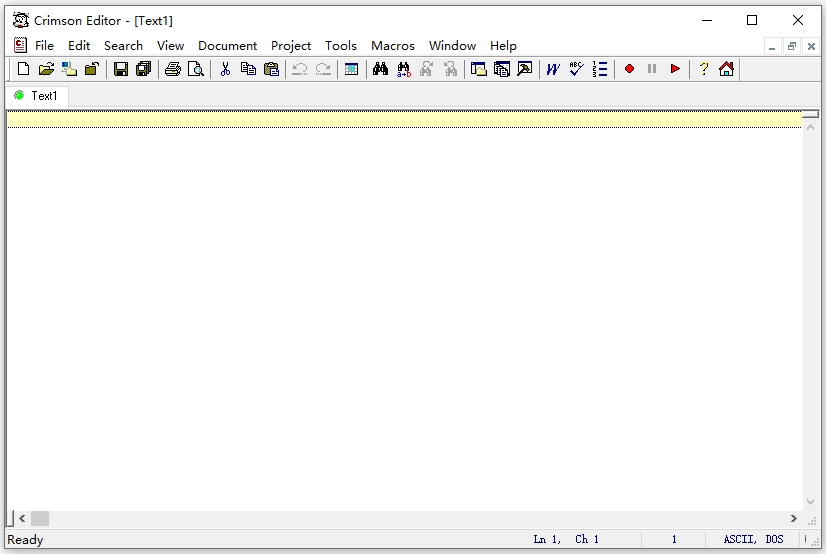This screenshot has height=554, width=826.
Task: Click the Help question mark icon
Action: click(703, 69)
